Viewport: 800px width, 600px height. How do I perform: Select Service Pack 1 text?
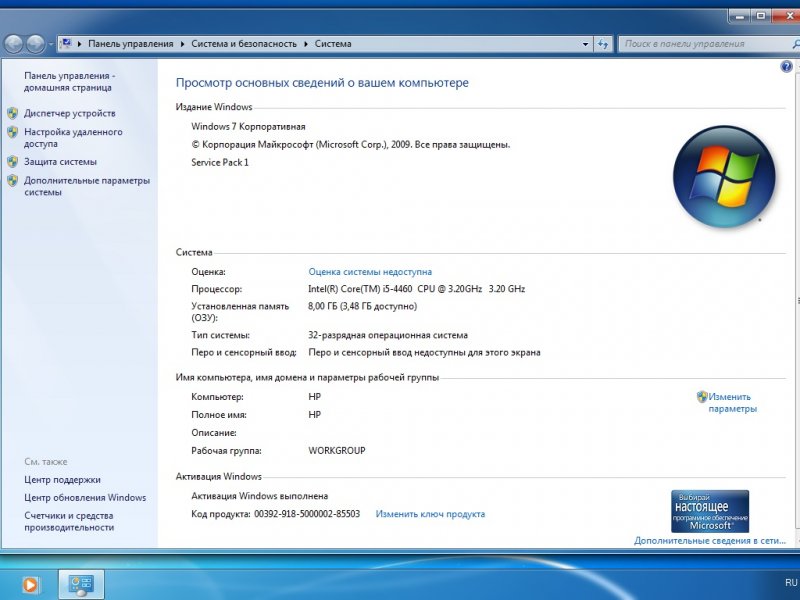pyautogui.click(x=220, y=162)
